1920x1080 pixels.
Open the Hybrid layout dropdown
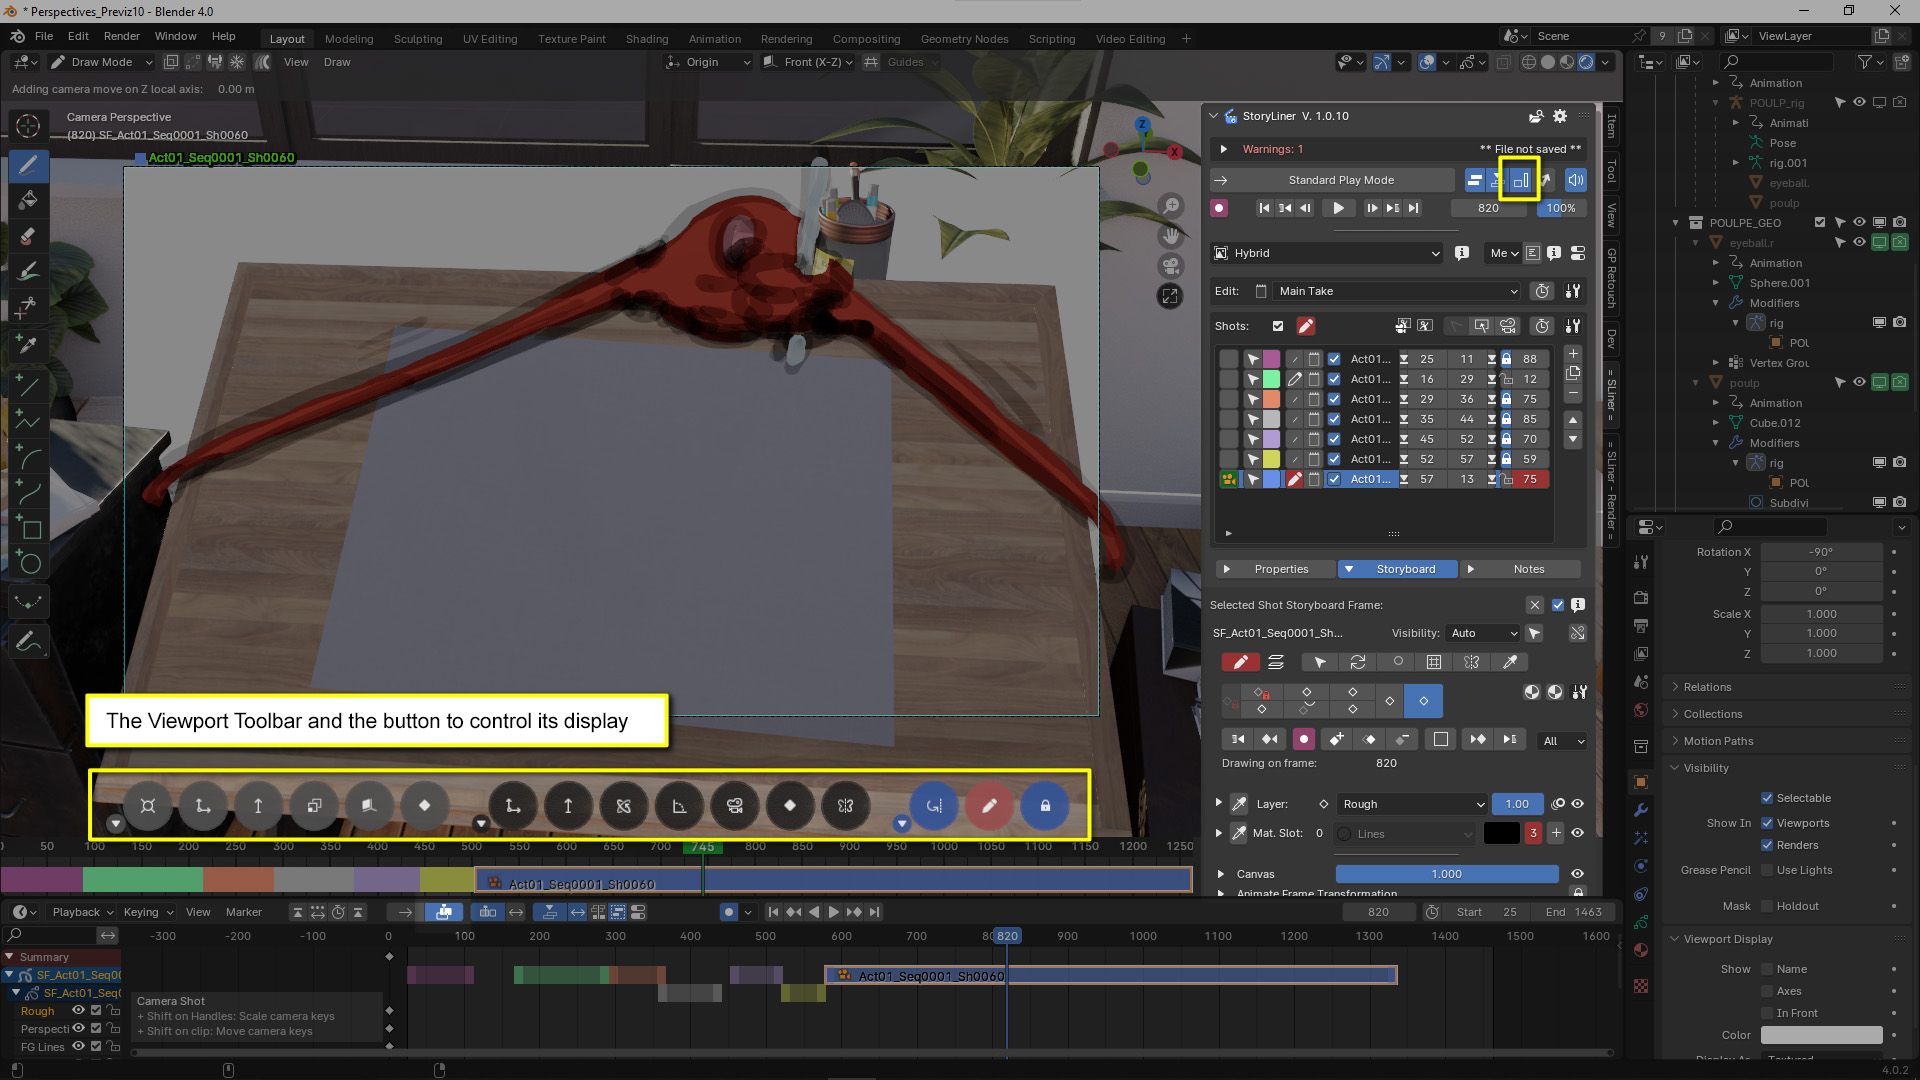(1326, 253)
